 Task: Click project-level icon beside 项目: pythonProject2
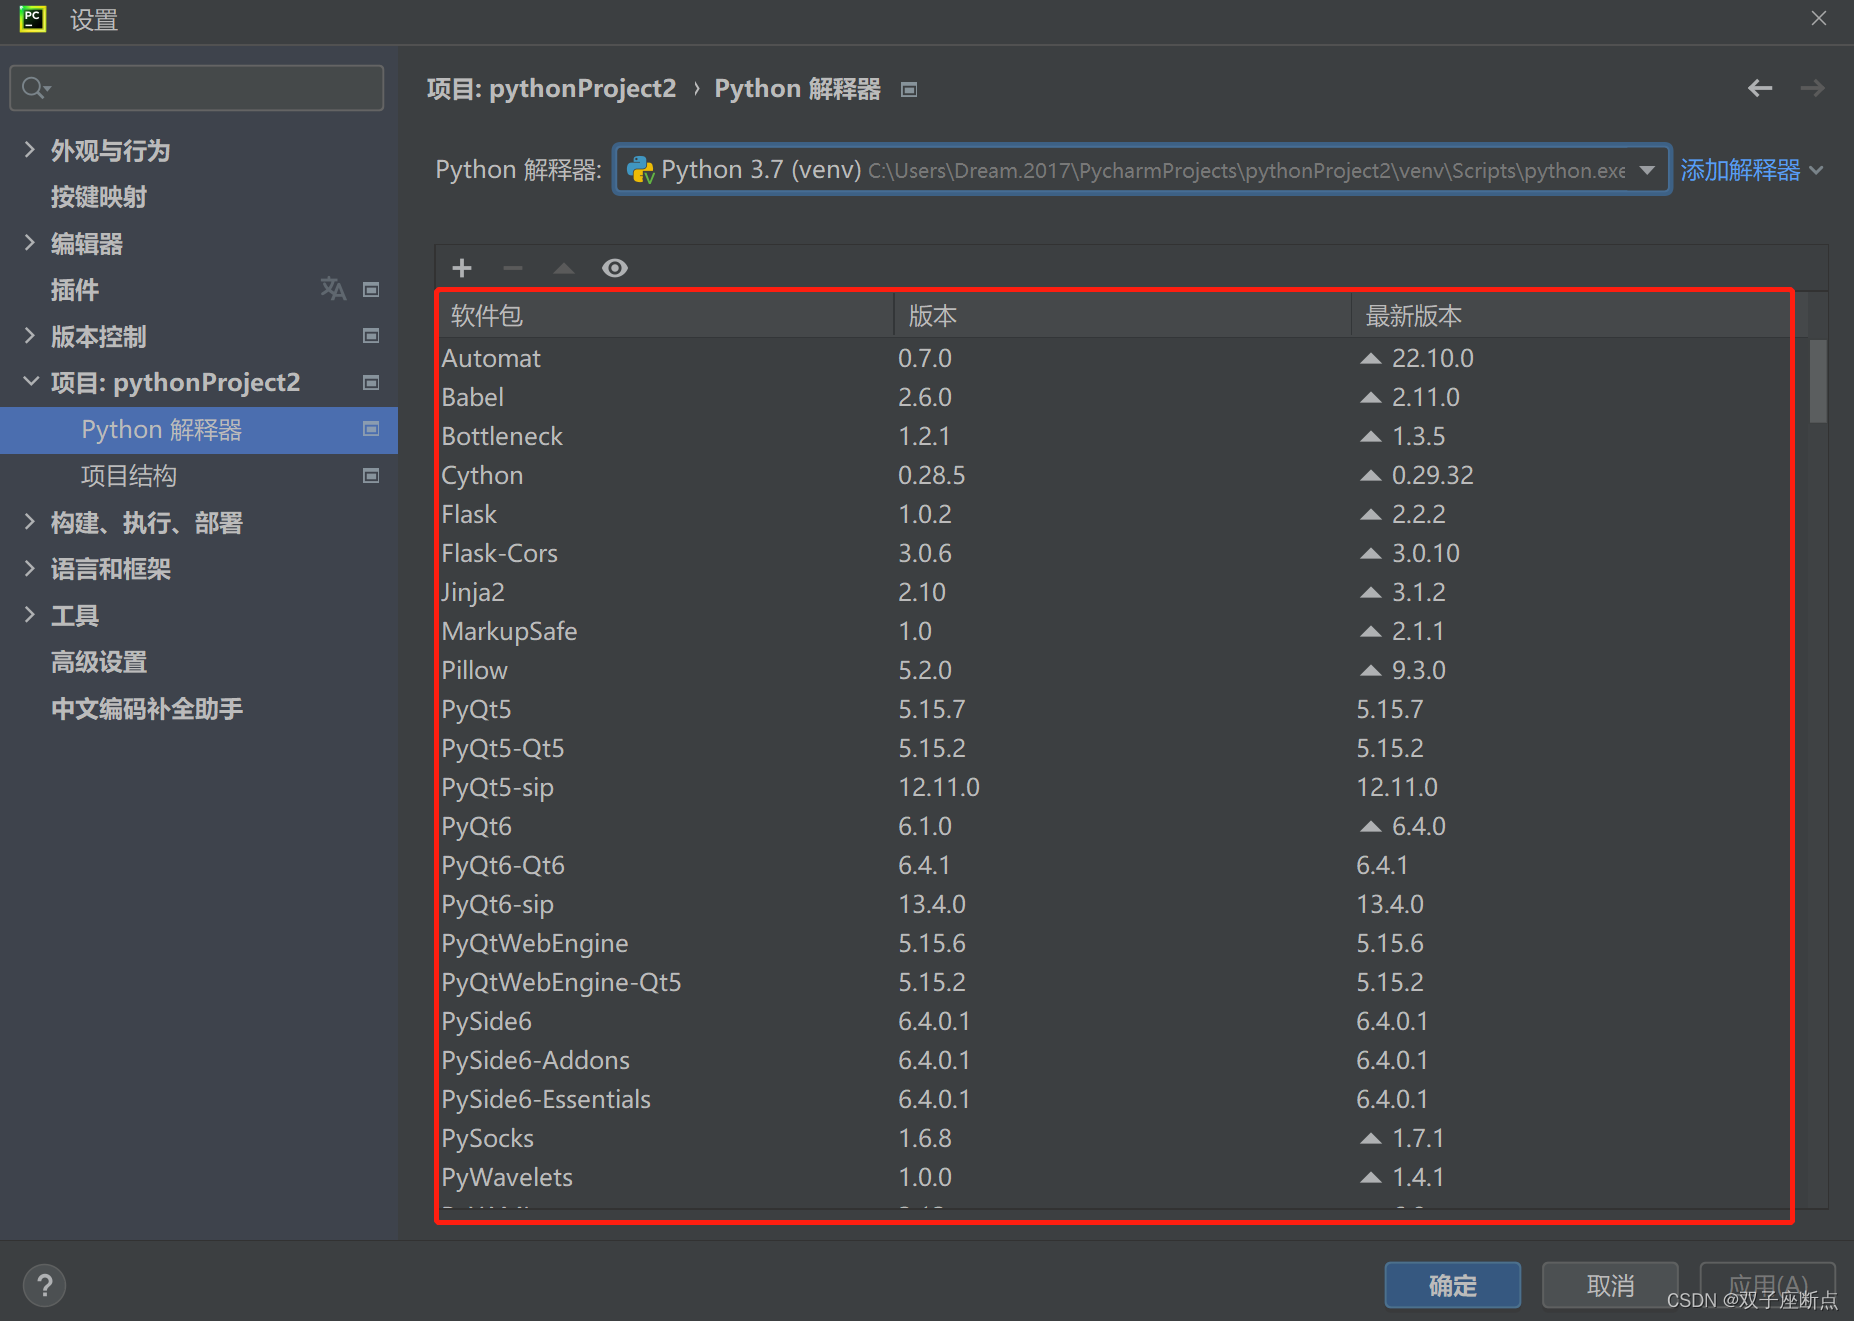pos(371,383)
